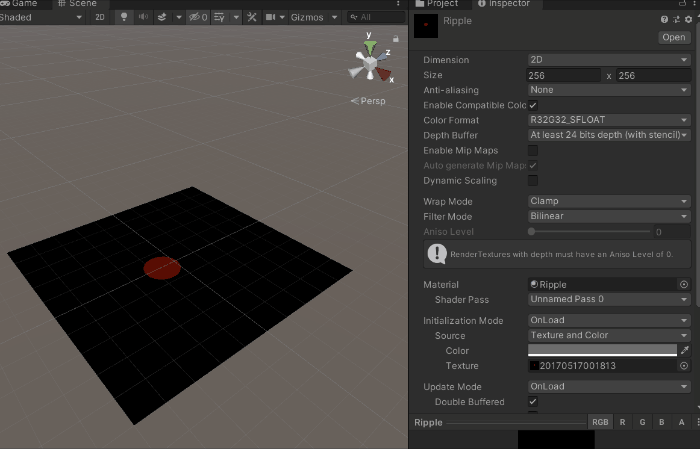700x449 pixels.
Task: Toggle Dynamic Scaling checkbox
Action: [533, 181]
